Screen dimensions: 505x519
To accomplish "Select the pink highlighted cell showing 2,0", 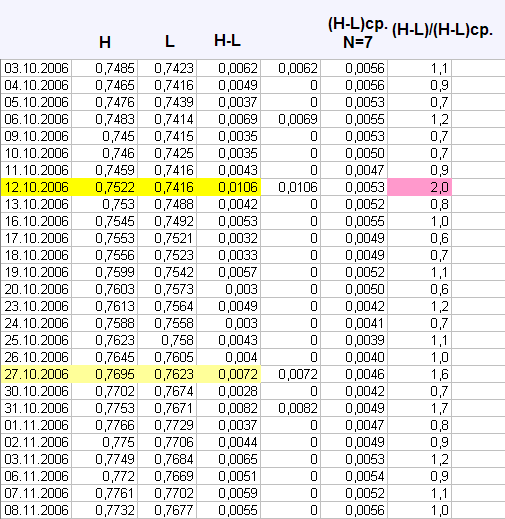I will point(420,187).
